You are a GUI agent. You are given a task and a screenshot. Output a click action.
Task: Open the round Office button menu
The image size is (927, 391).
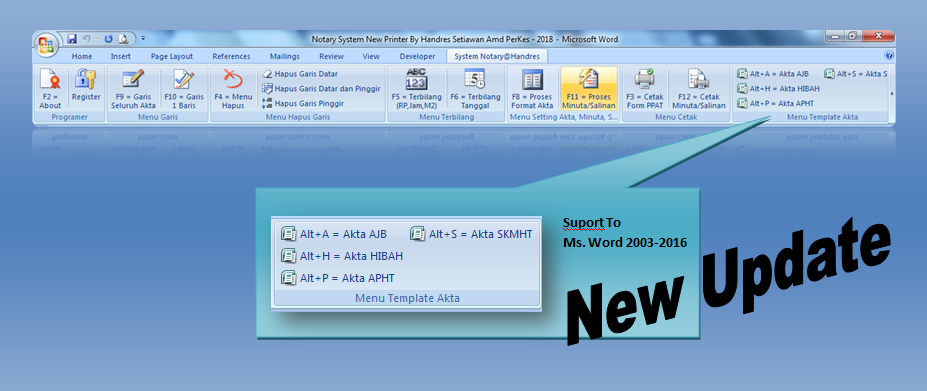[46, 44]
